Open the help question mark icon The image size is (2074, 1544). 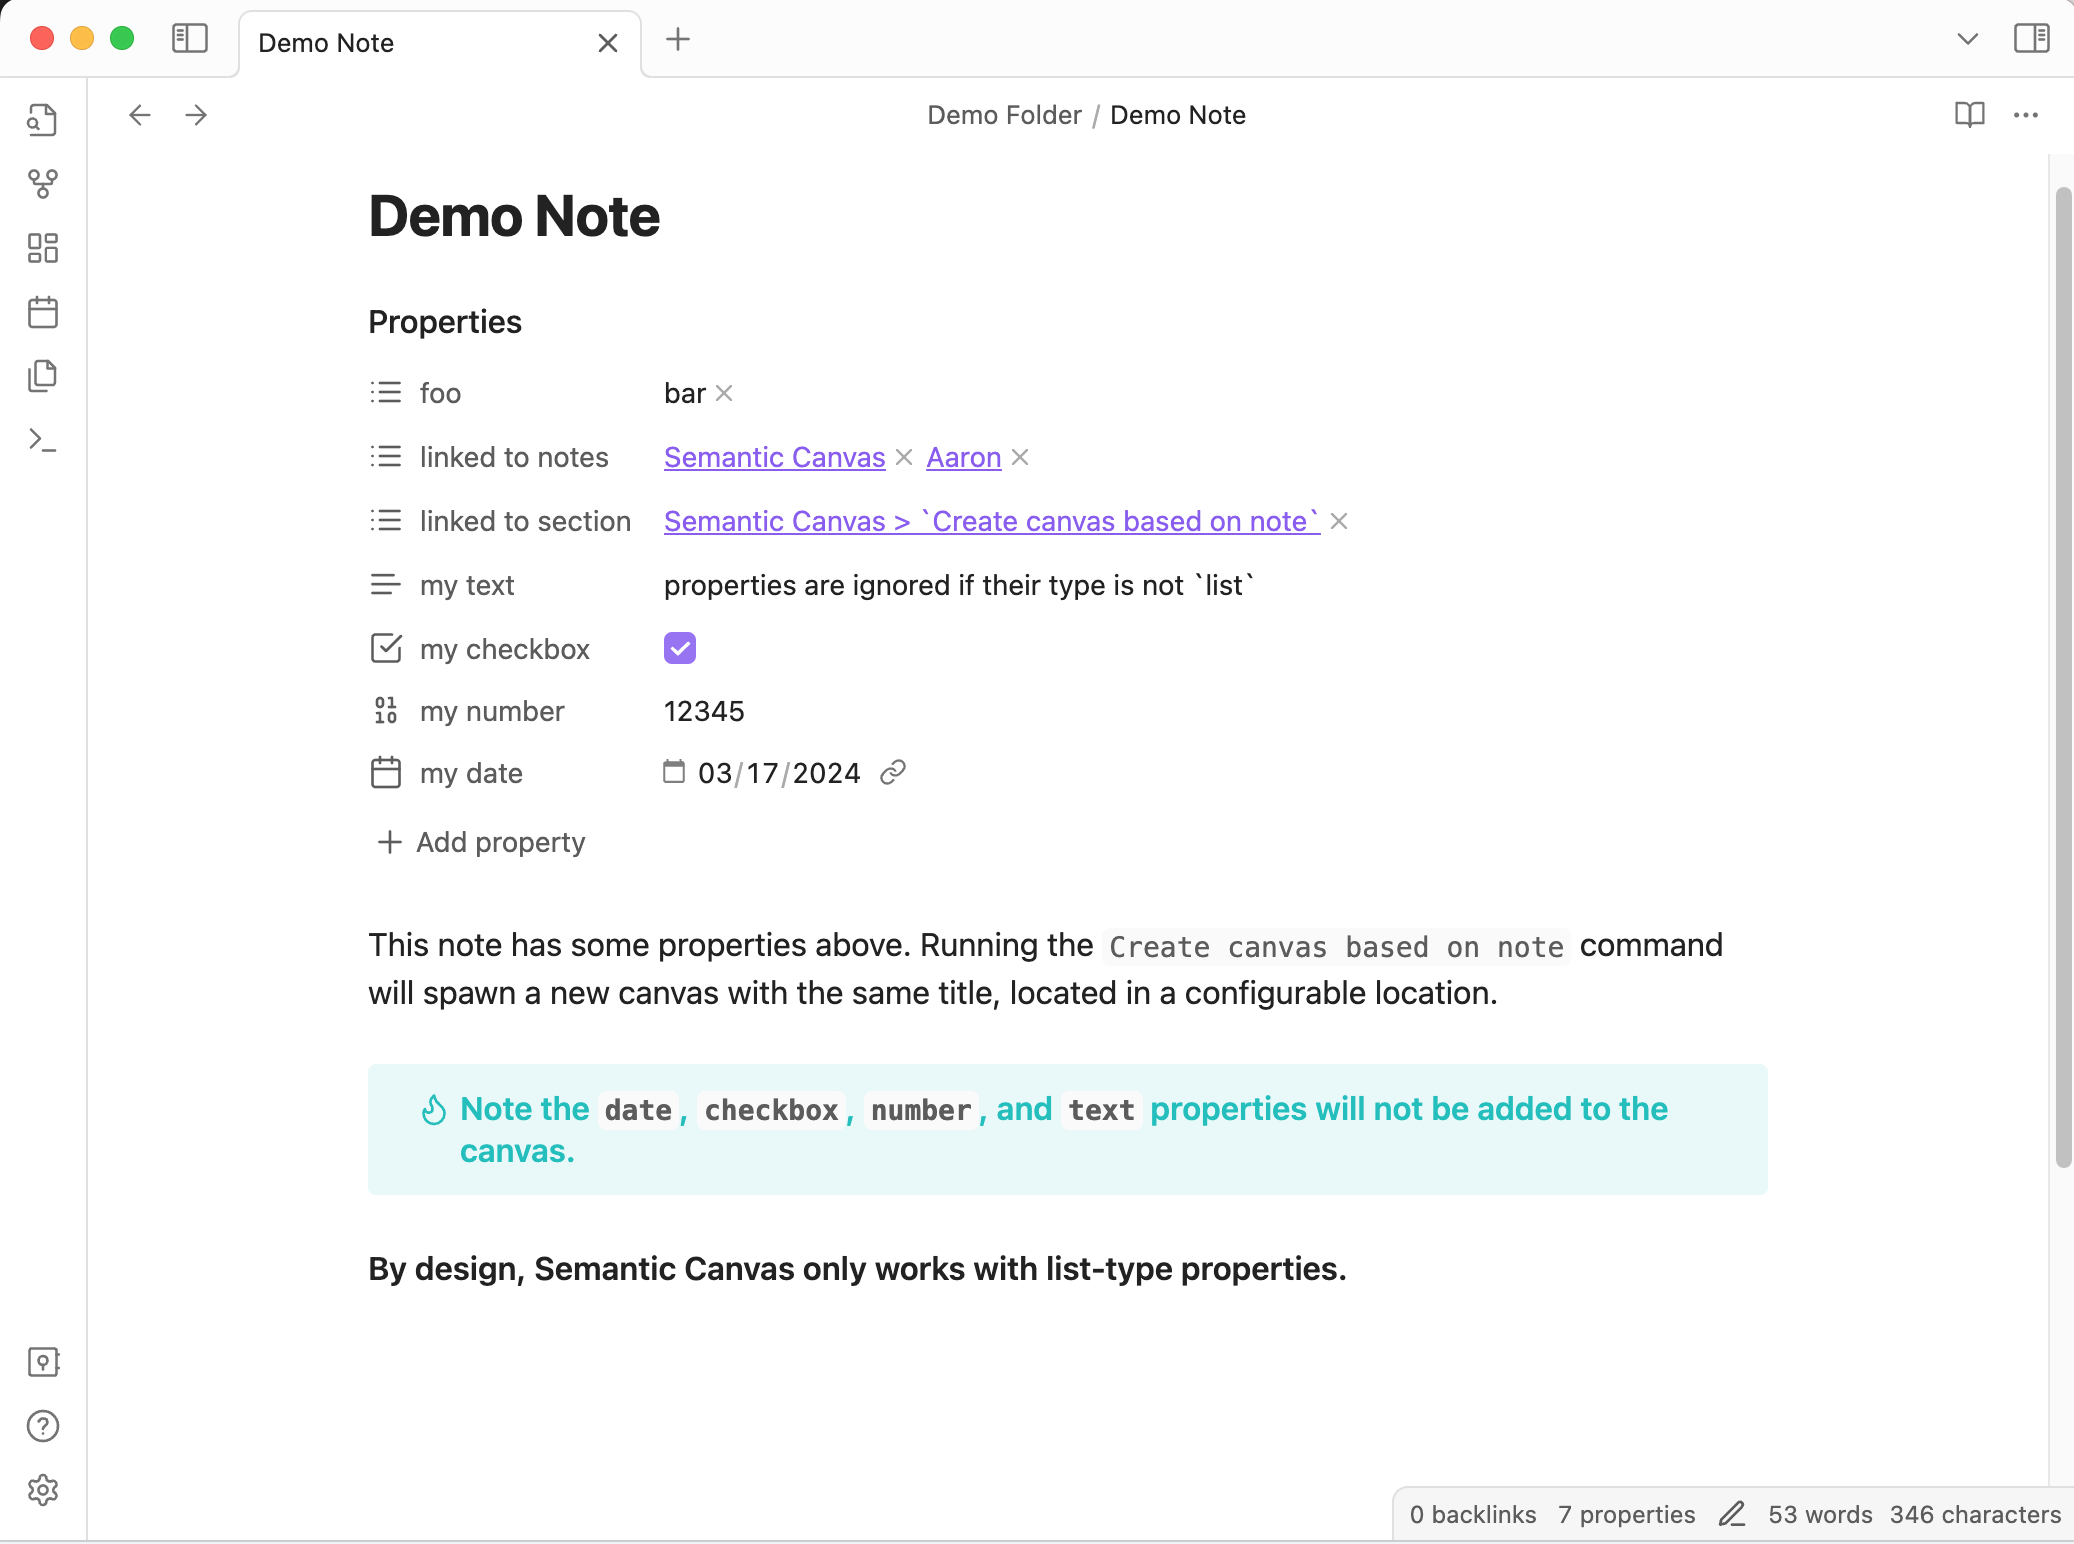pyautogui.click(x=43, y=1426)
